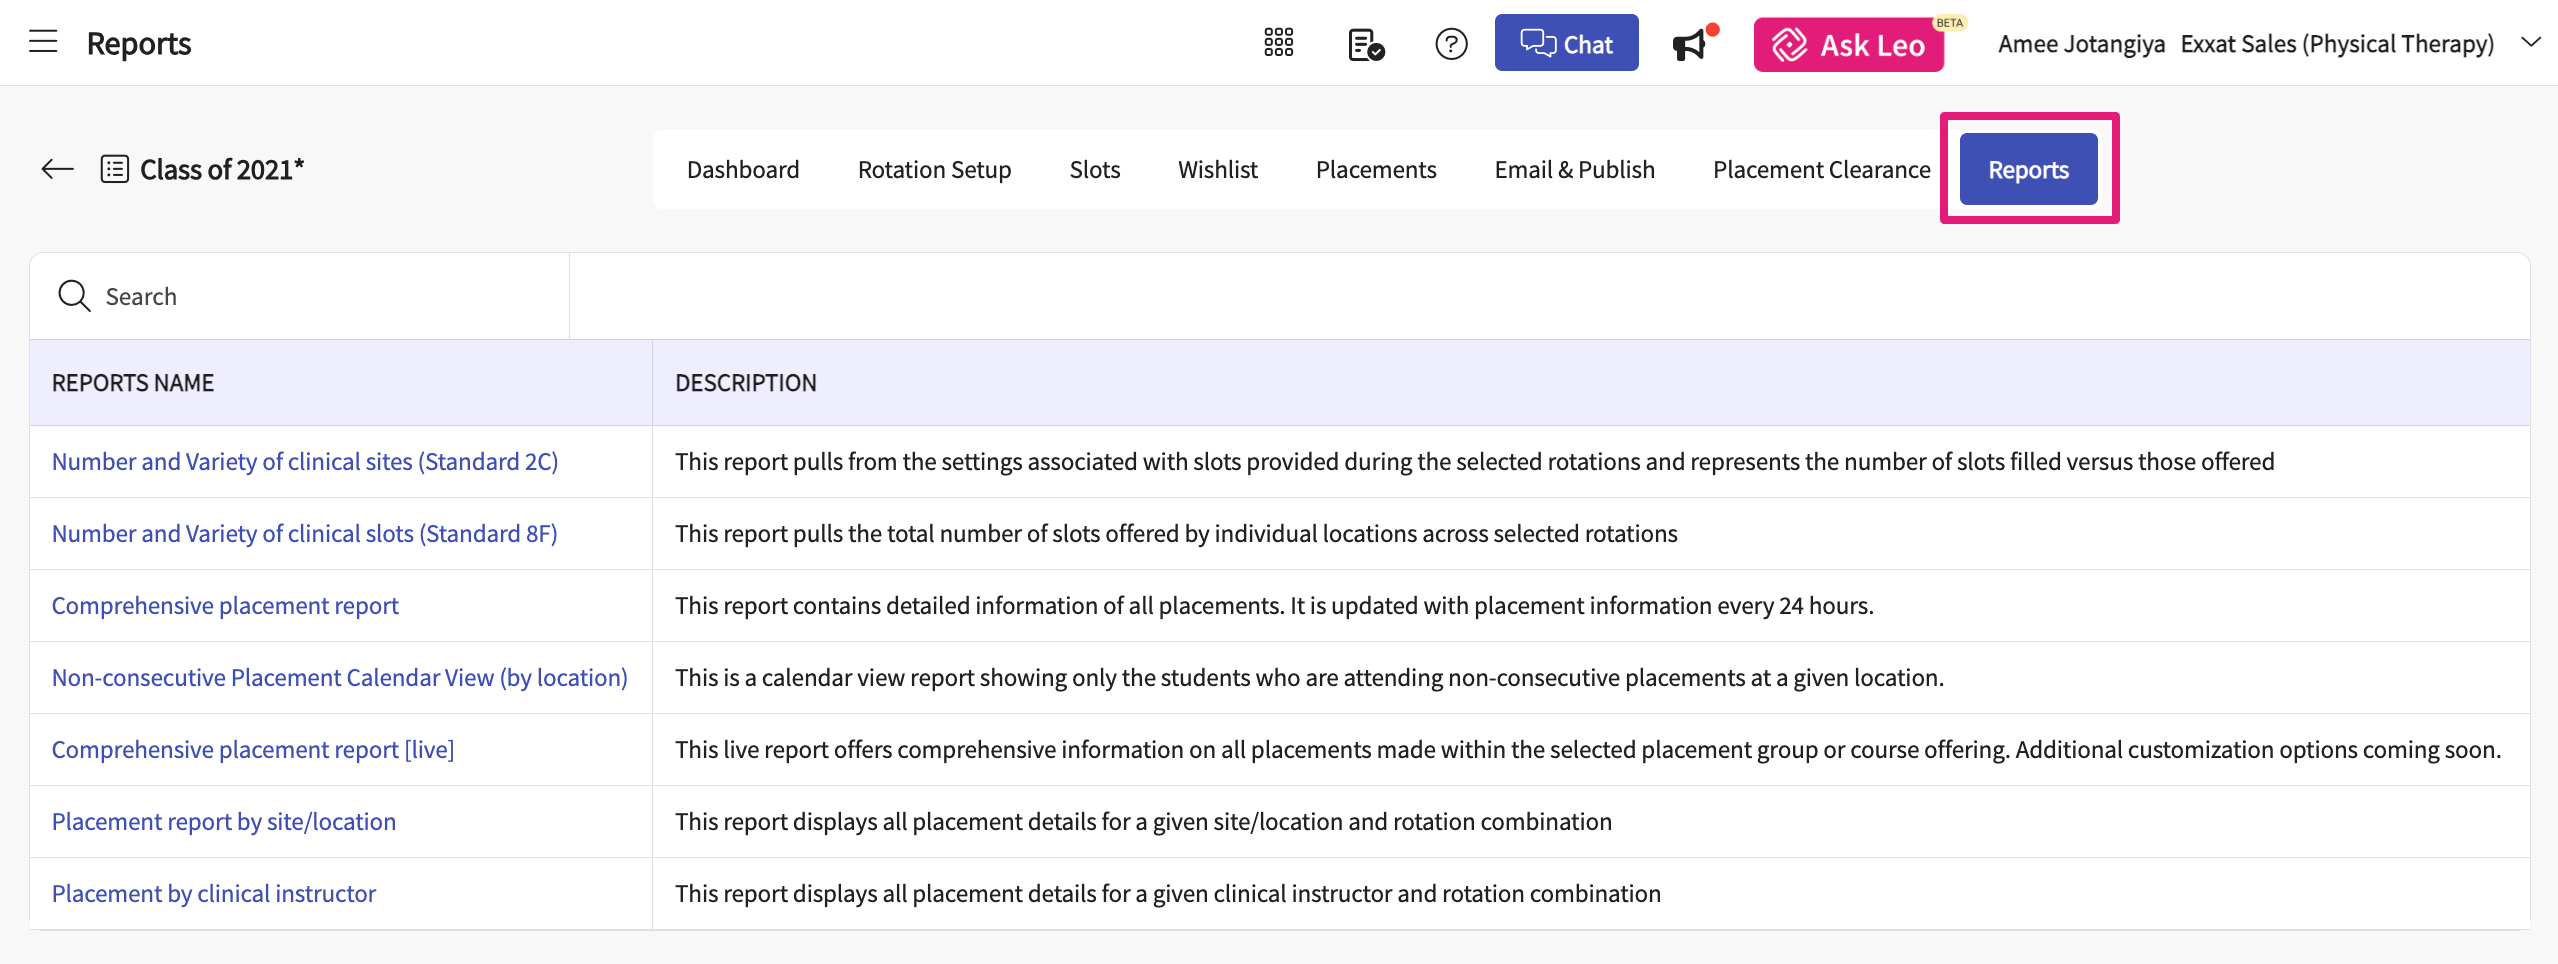Screen dimensions: 2558x964
Task: Open Number and Variety of clinical sites report
Action: (305, 461)
